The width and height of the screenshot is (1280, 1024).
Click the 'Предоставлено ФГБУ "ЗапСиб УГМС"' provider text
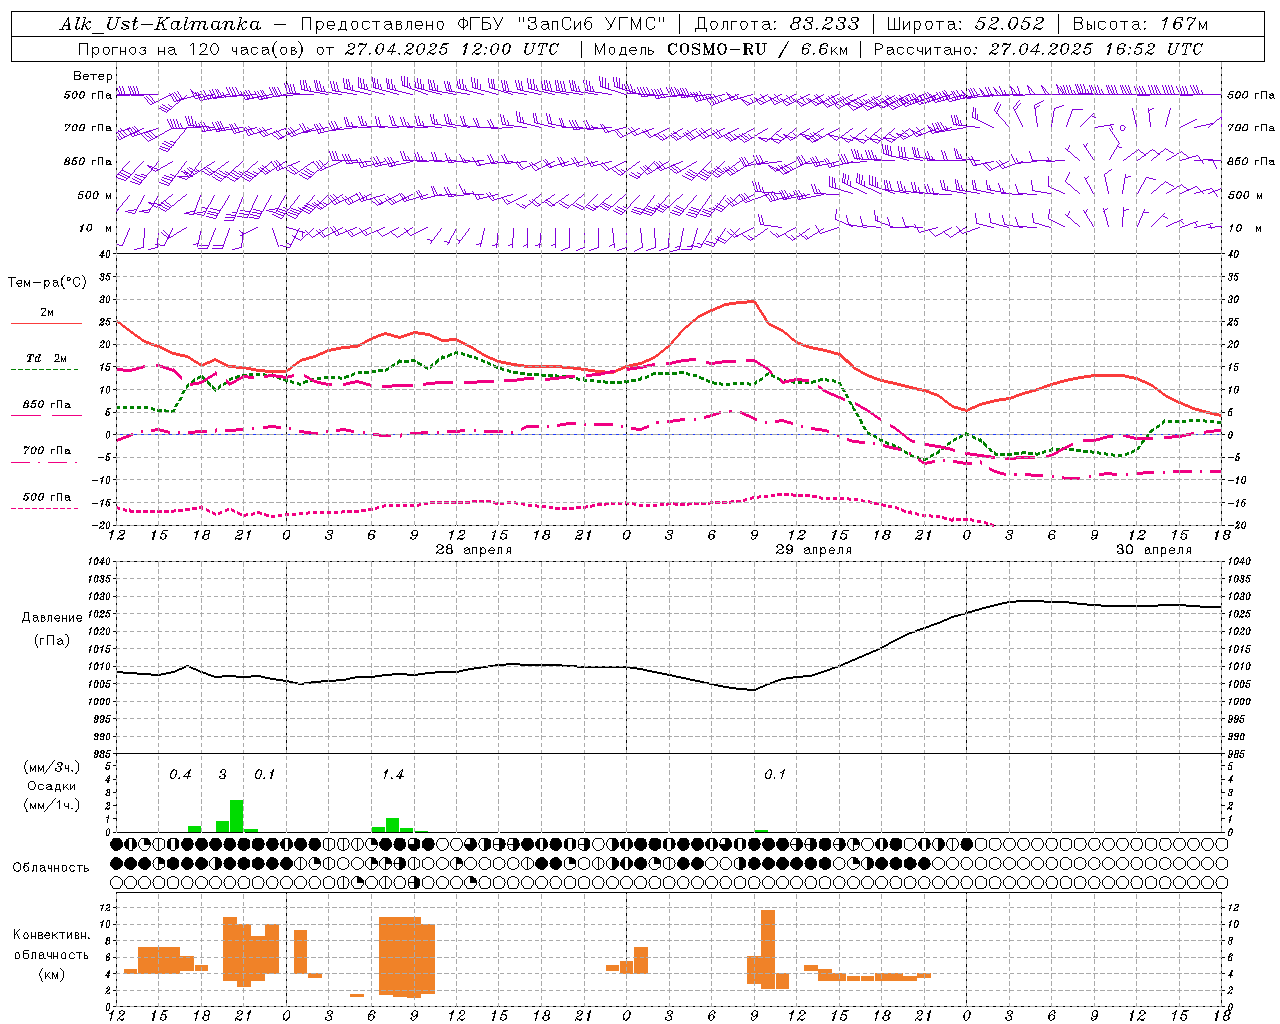point(483,24)
